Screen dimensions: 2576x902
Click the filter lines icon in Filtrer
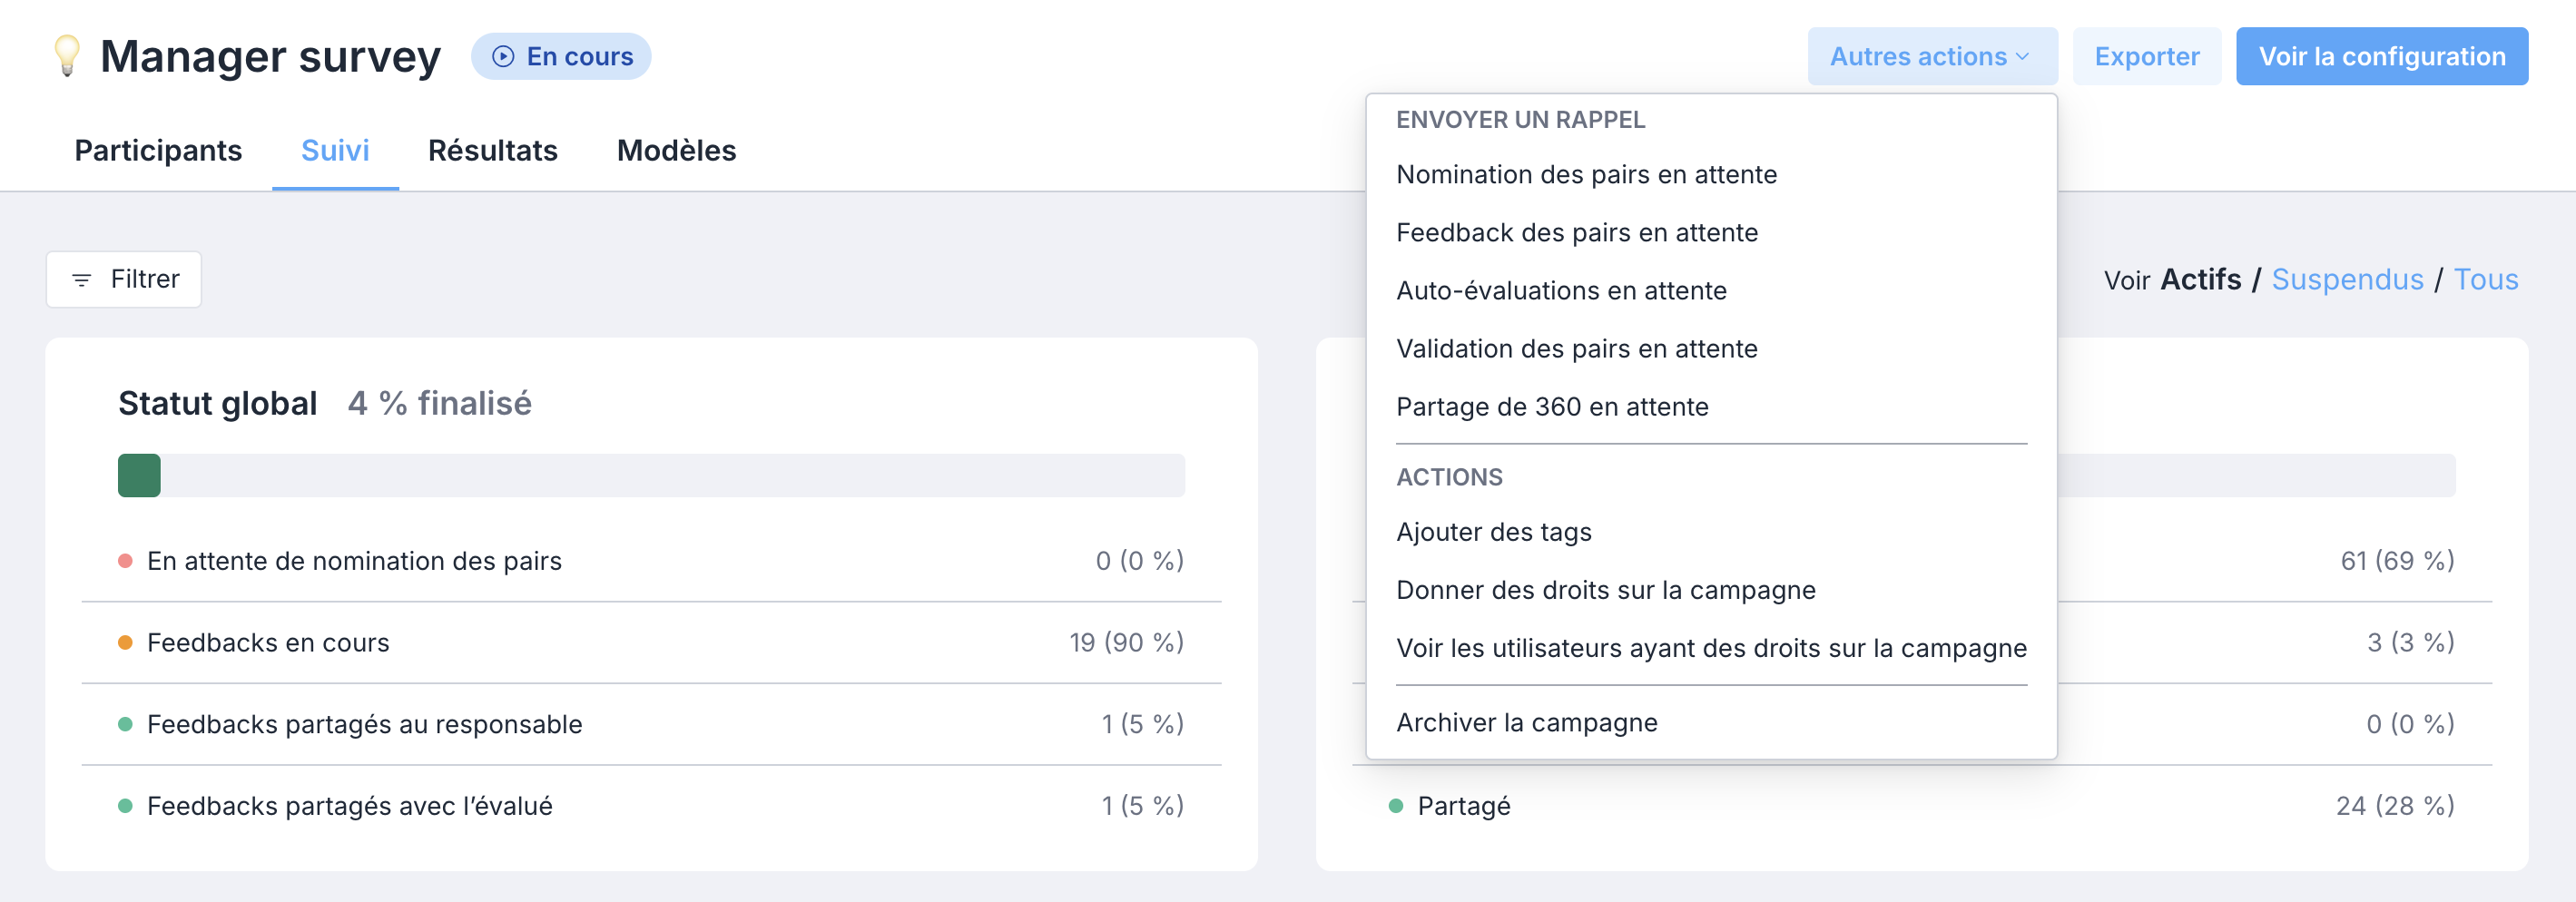pyautogui.click(x=82, y=280)
